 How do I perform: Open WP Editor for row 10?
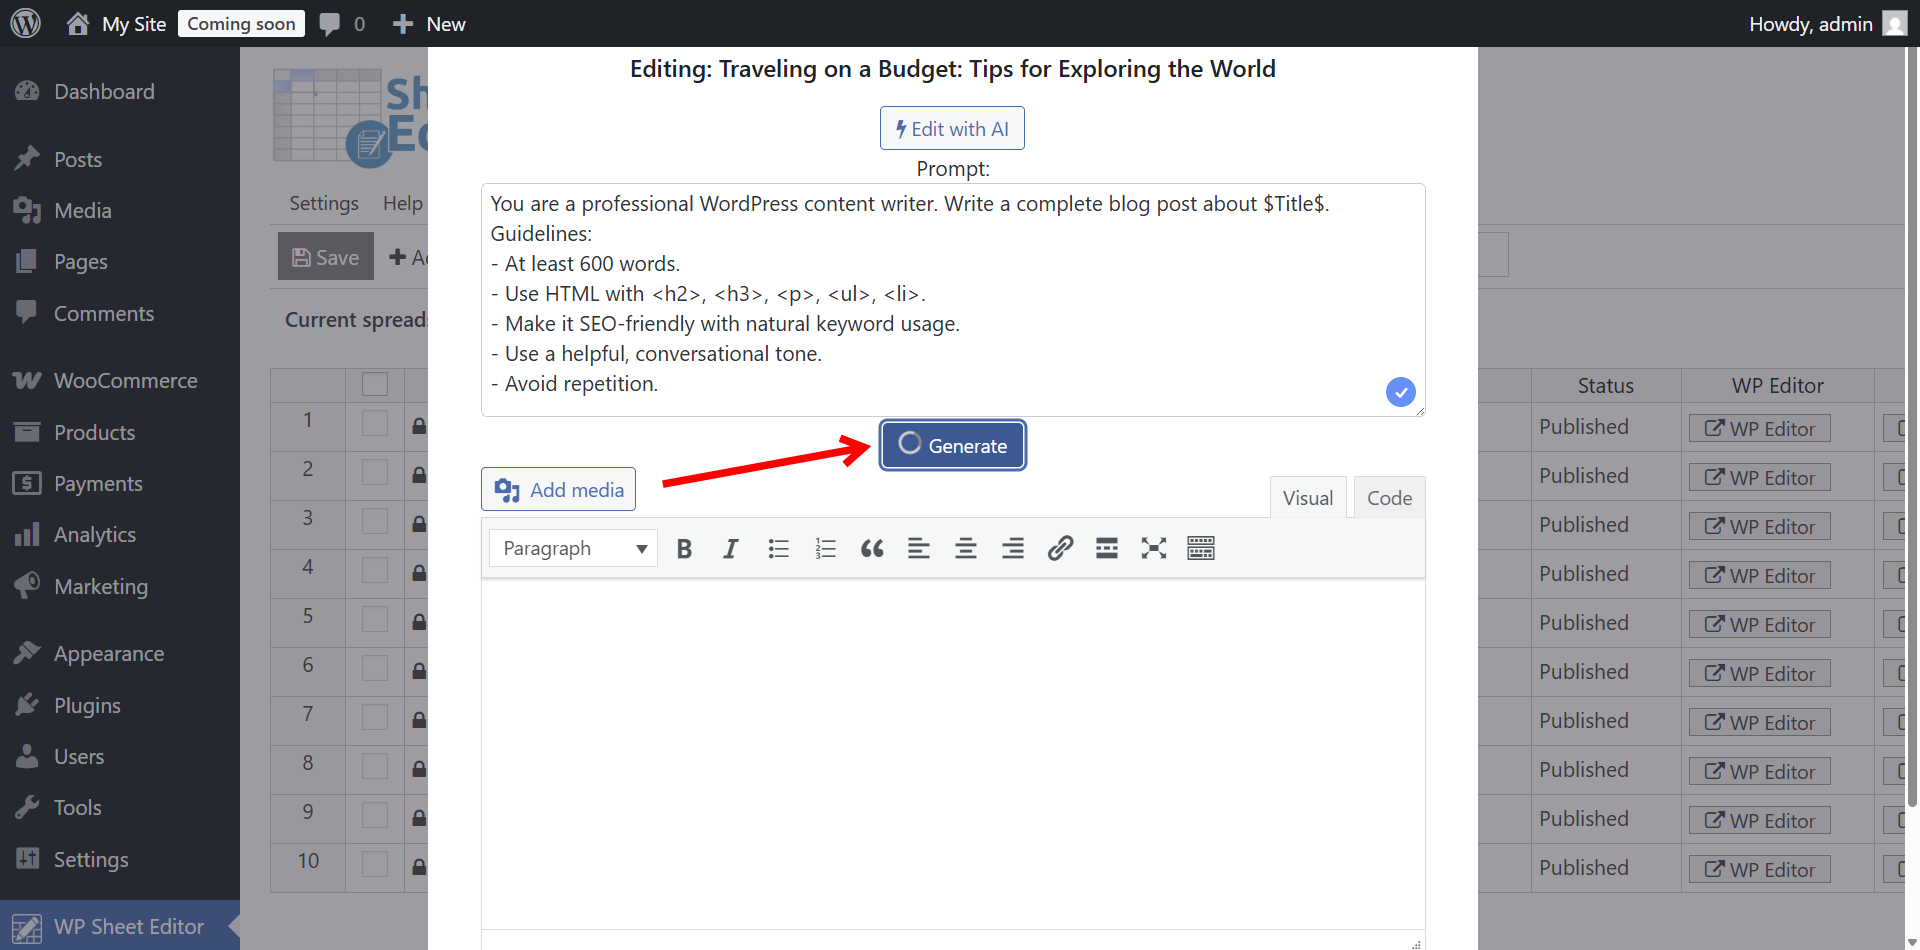tap(1760, 869)
